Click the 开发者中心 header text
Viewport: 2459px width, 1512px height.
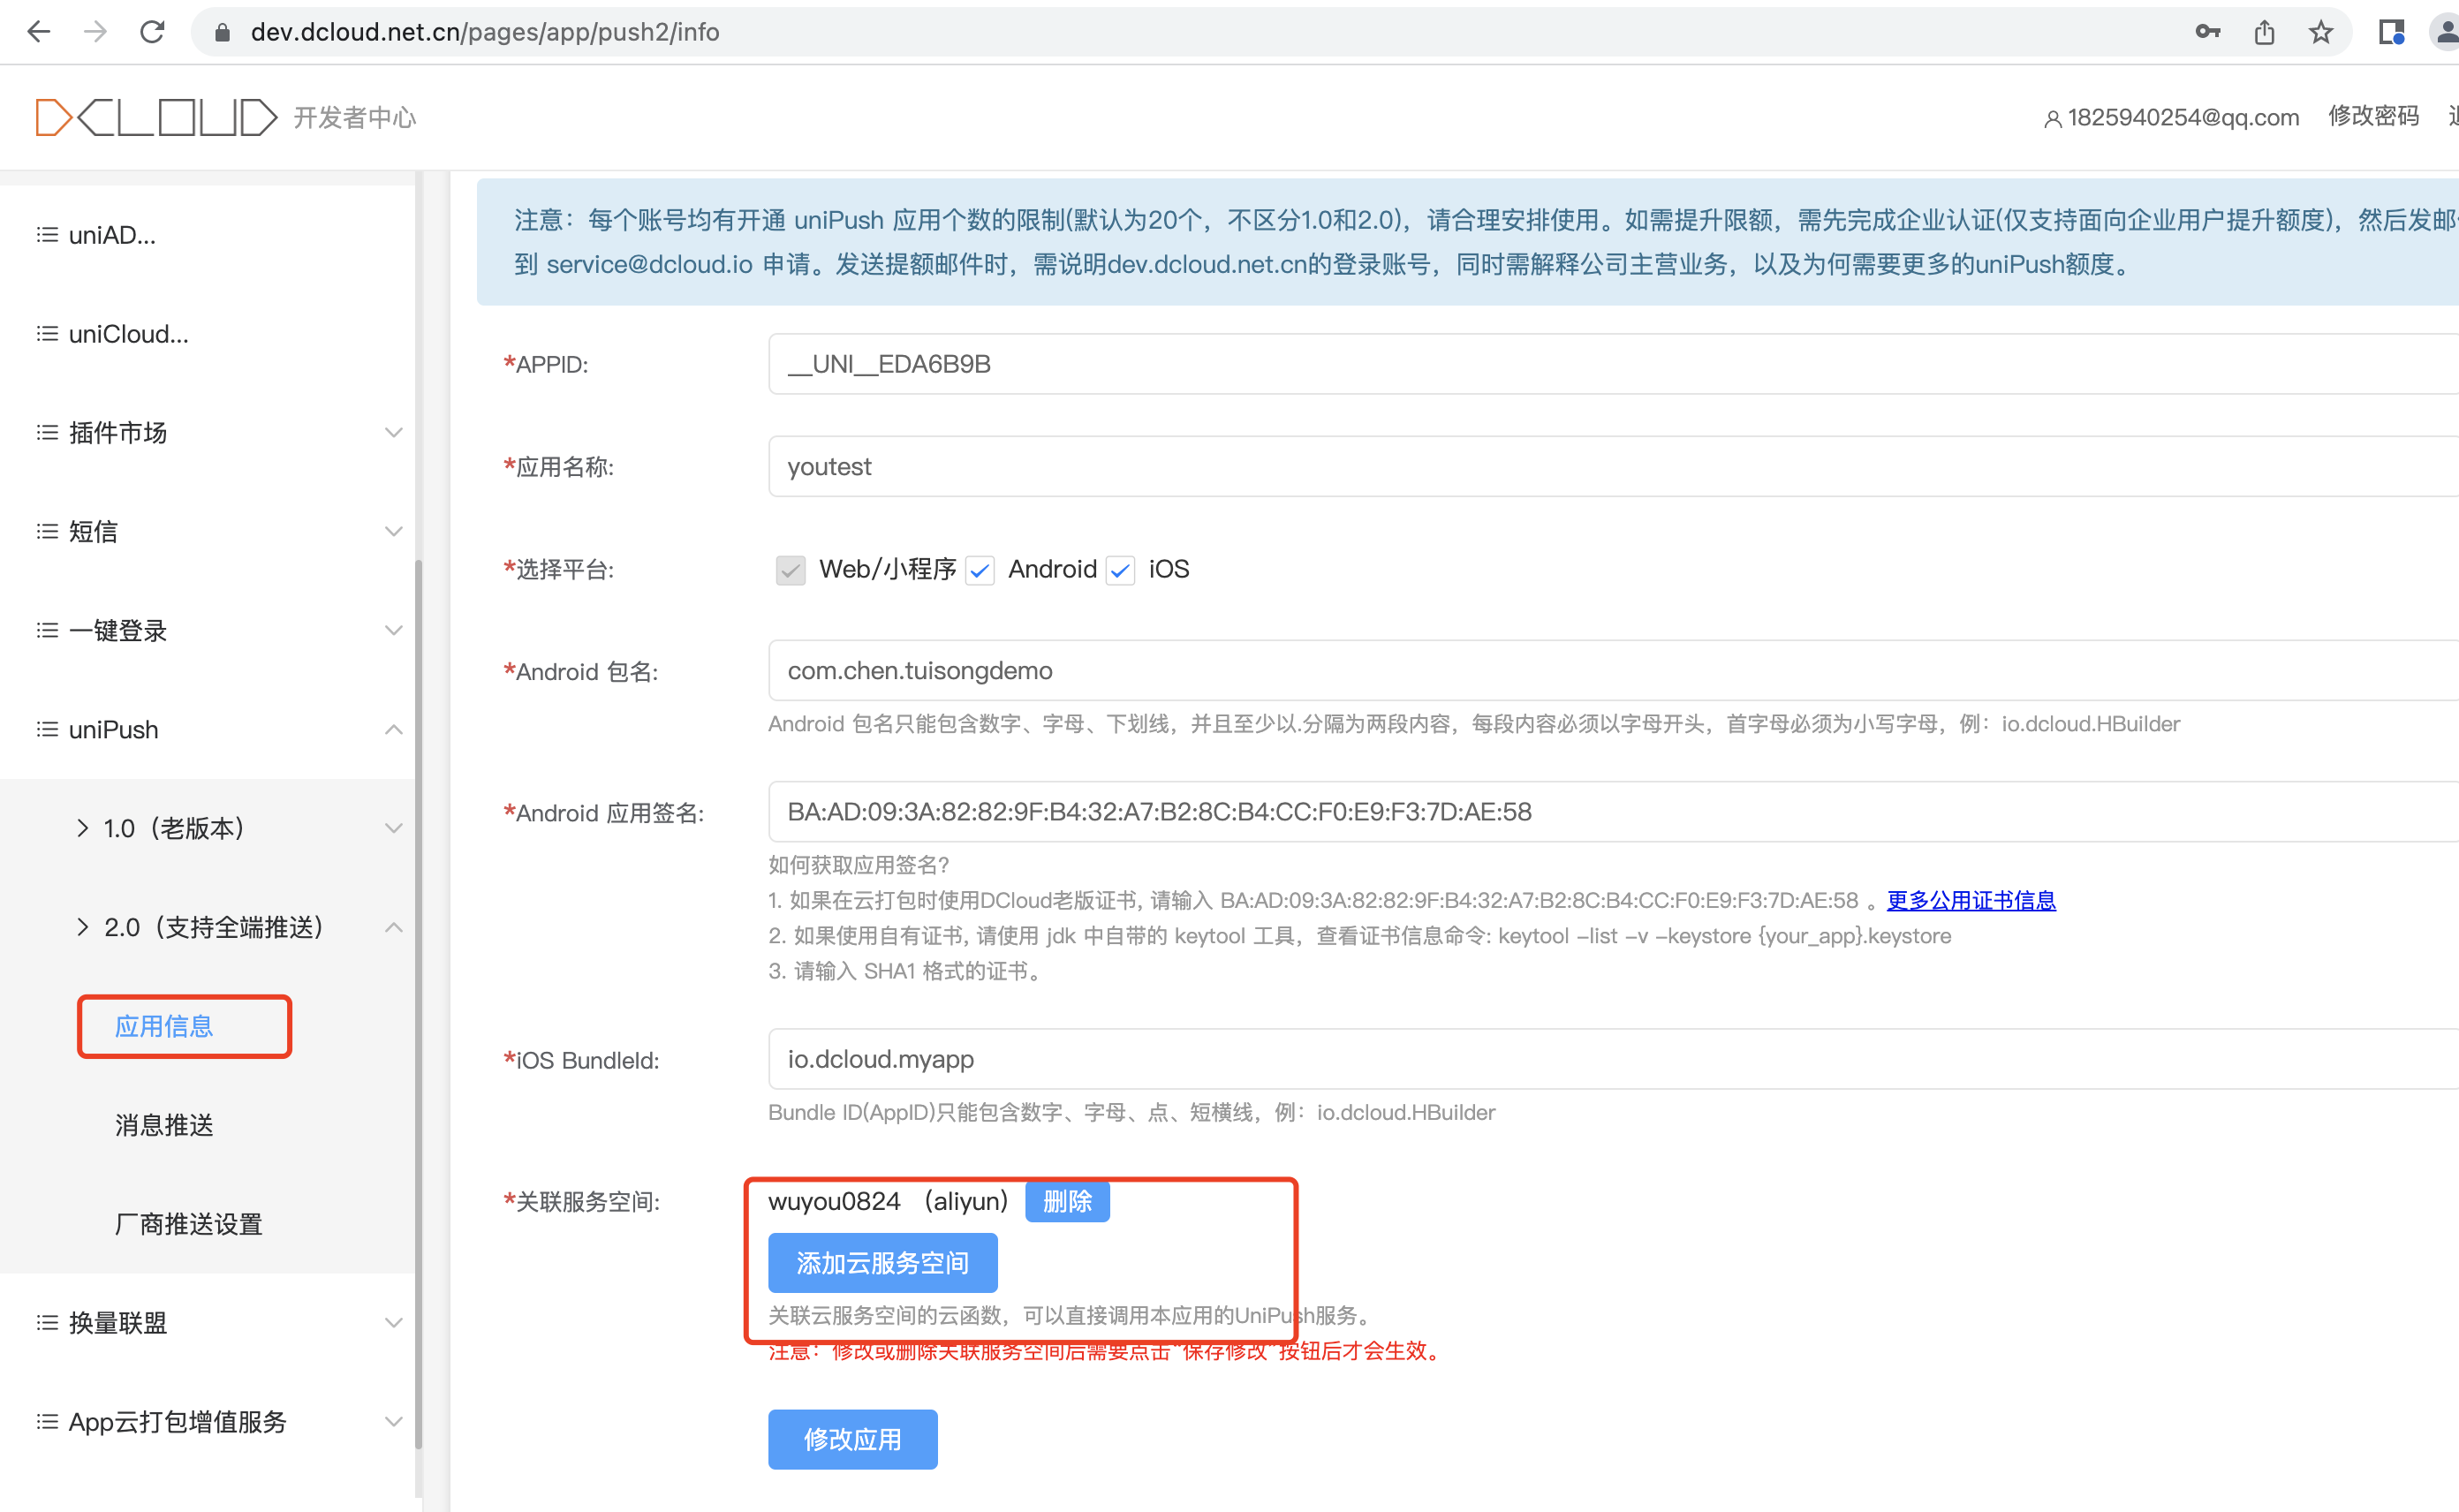tap(354, 118)
